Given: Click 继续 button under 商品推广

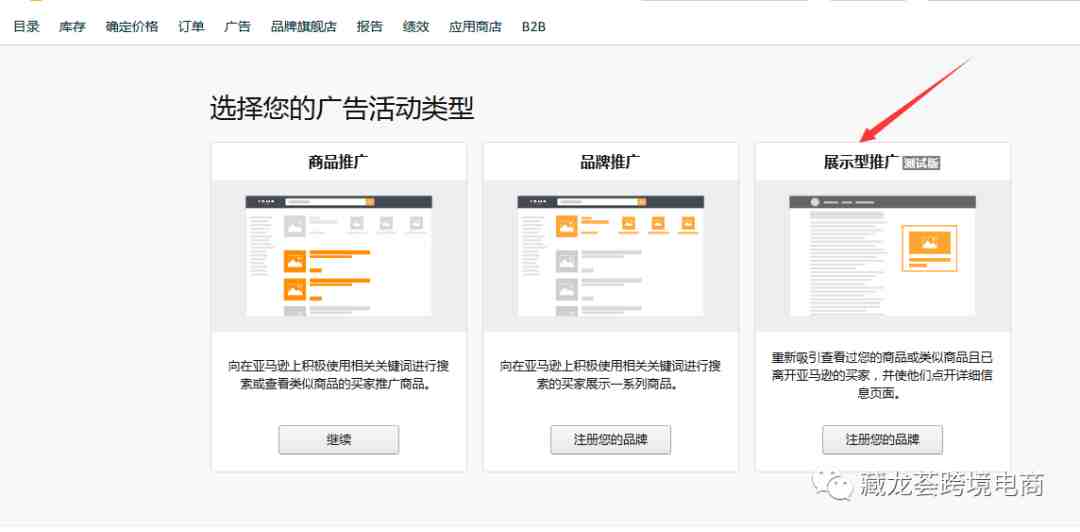Looking at the screenshot, I should 339,440.
